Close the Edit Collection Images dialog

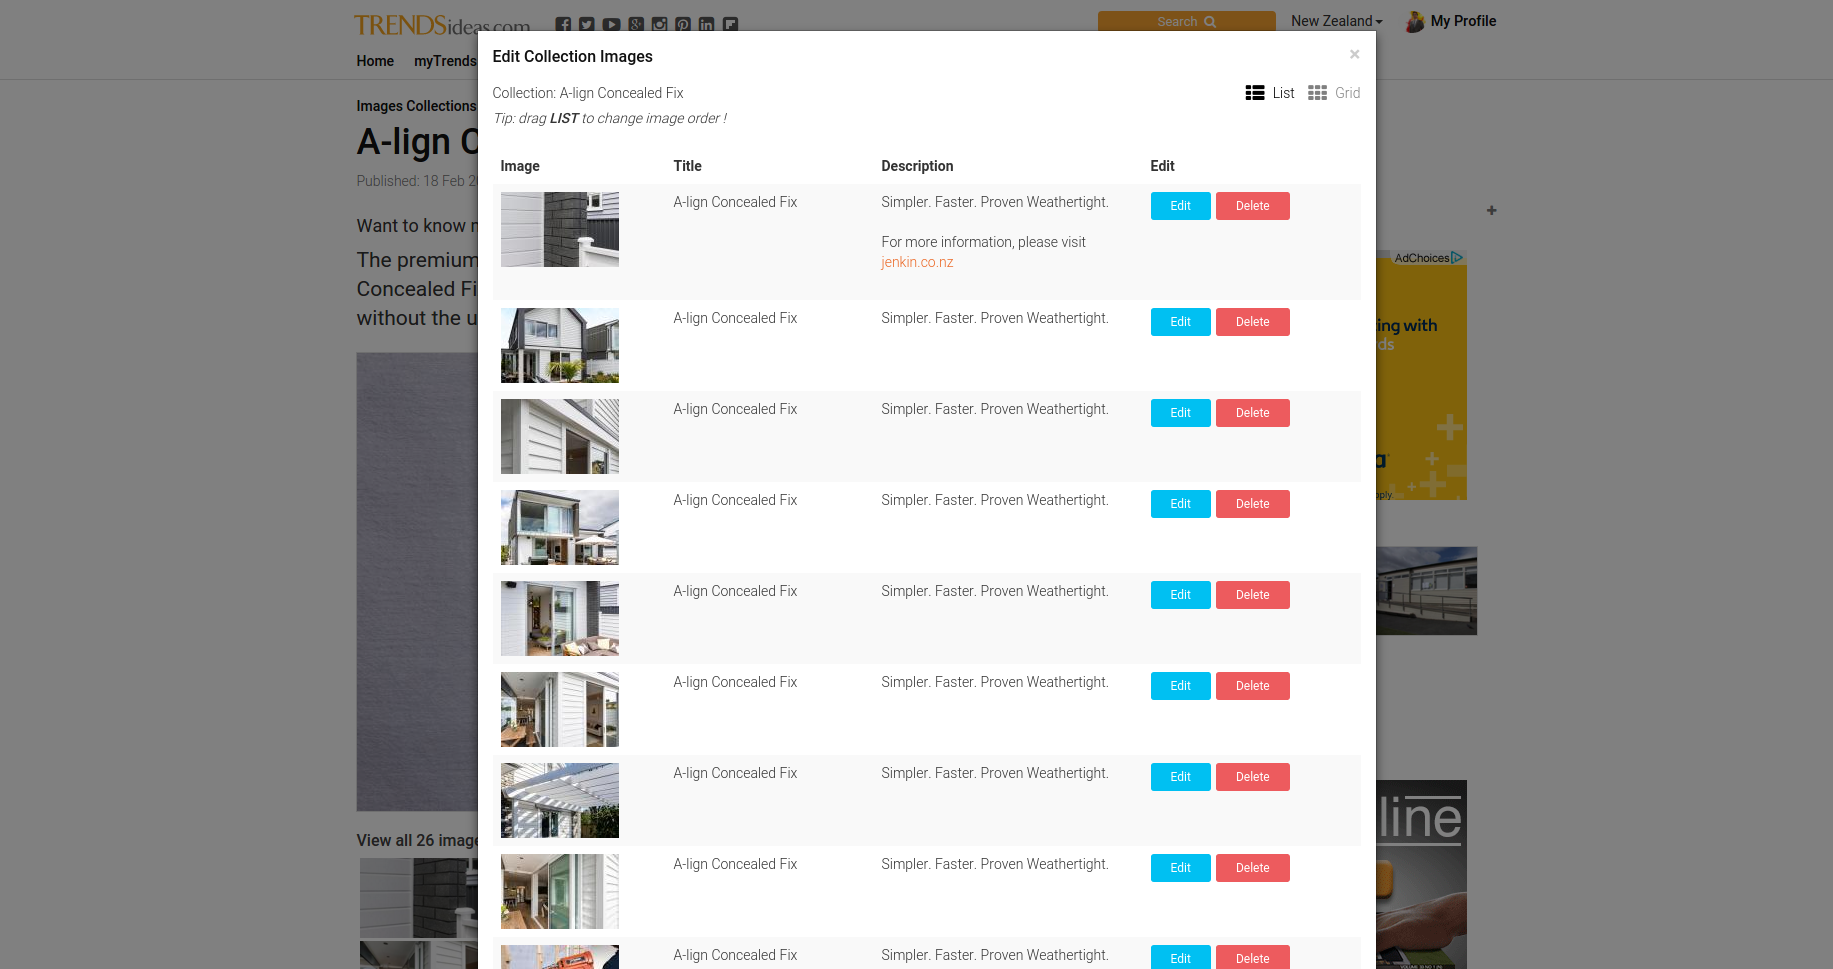(x=1354, y=54)
